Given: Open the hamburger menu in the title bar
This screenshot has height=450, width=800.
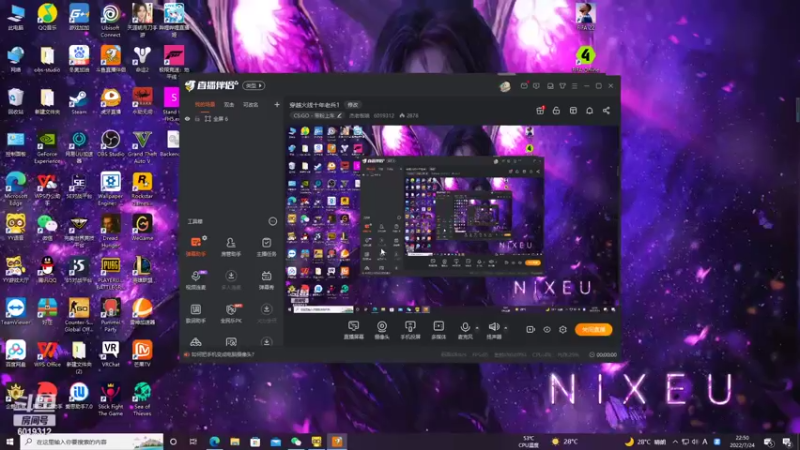Looking at the screenshot, I should pyautogui.click(x=574, y=86).
